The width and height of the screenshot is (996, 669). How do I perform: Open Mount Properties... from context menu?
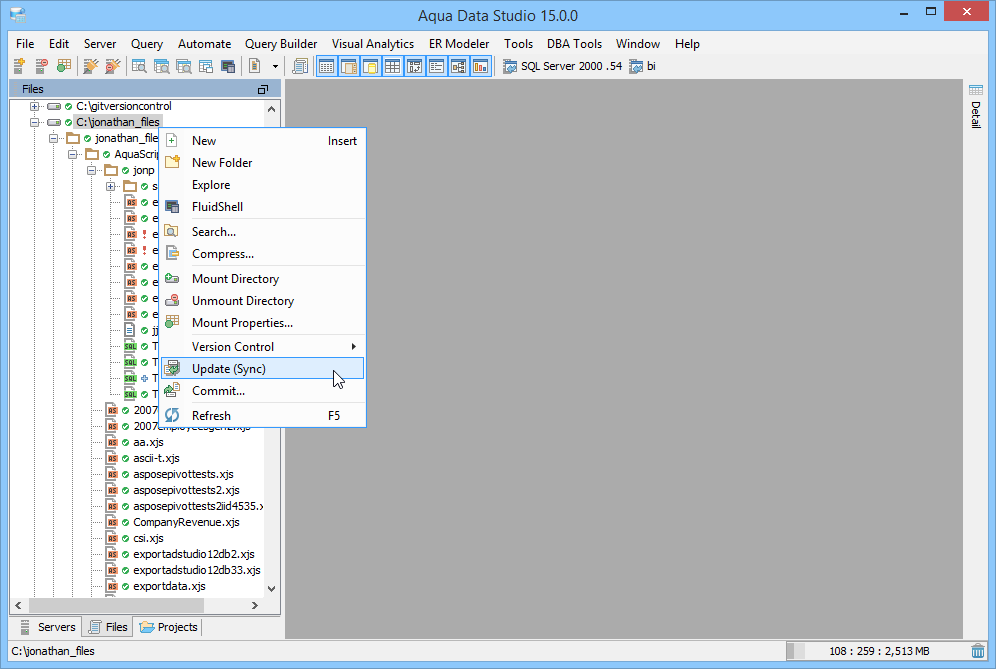click(x=262, y=323)
